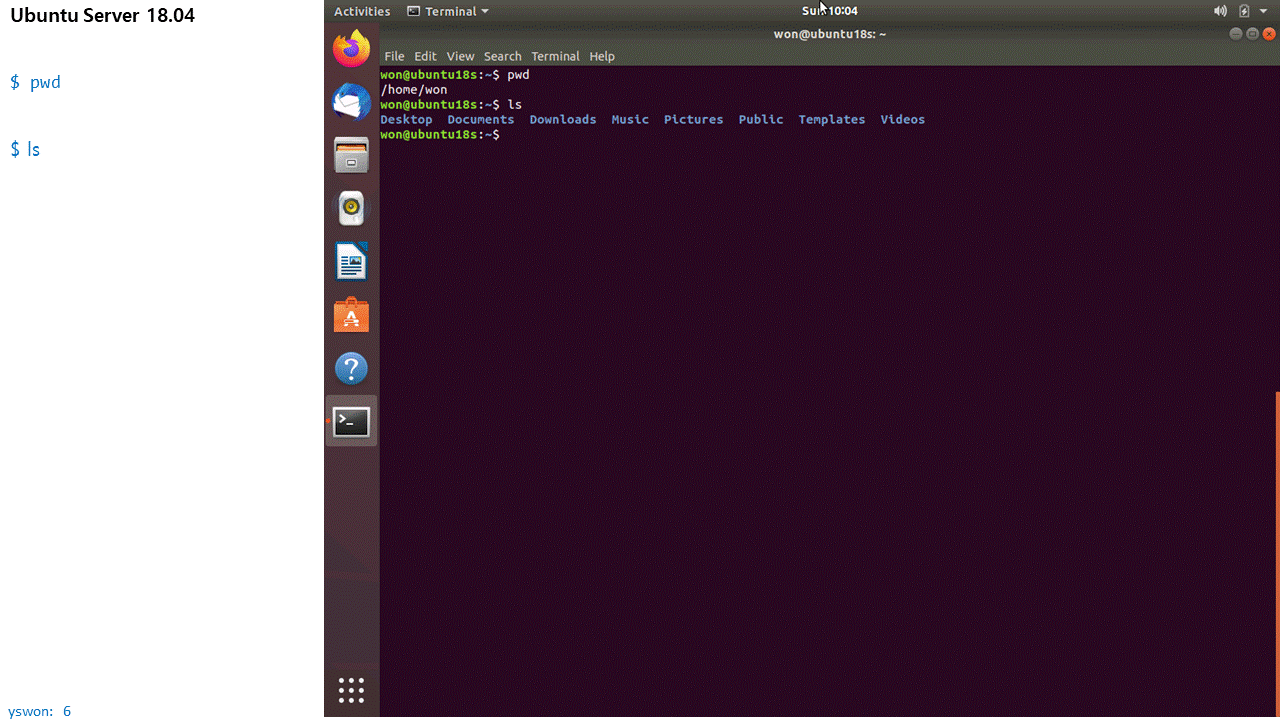The width and height of the screenshot is (1280, 720).
Task: Open the Help dock icon
Action: 351,368
